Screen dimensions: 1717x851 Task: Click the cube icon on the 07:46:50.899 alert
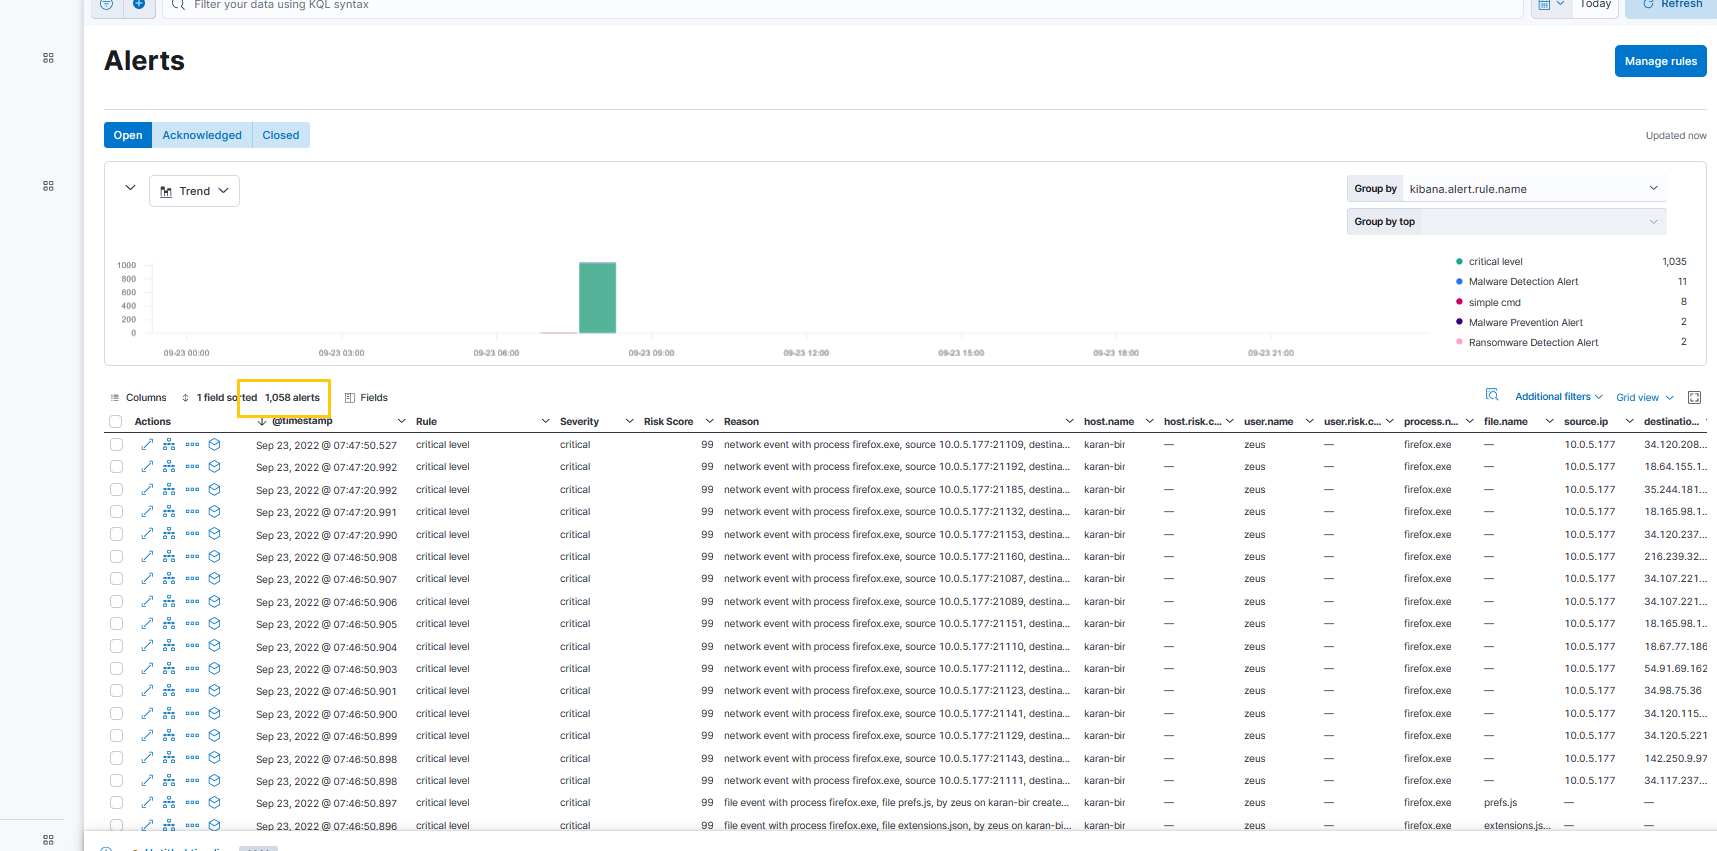click(214, 736)
